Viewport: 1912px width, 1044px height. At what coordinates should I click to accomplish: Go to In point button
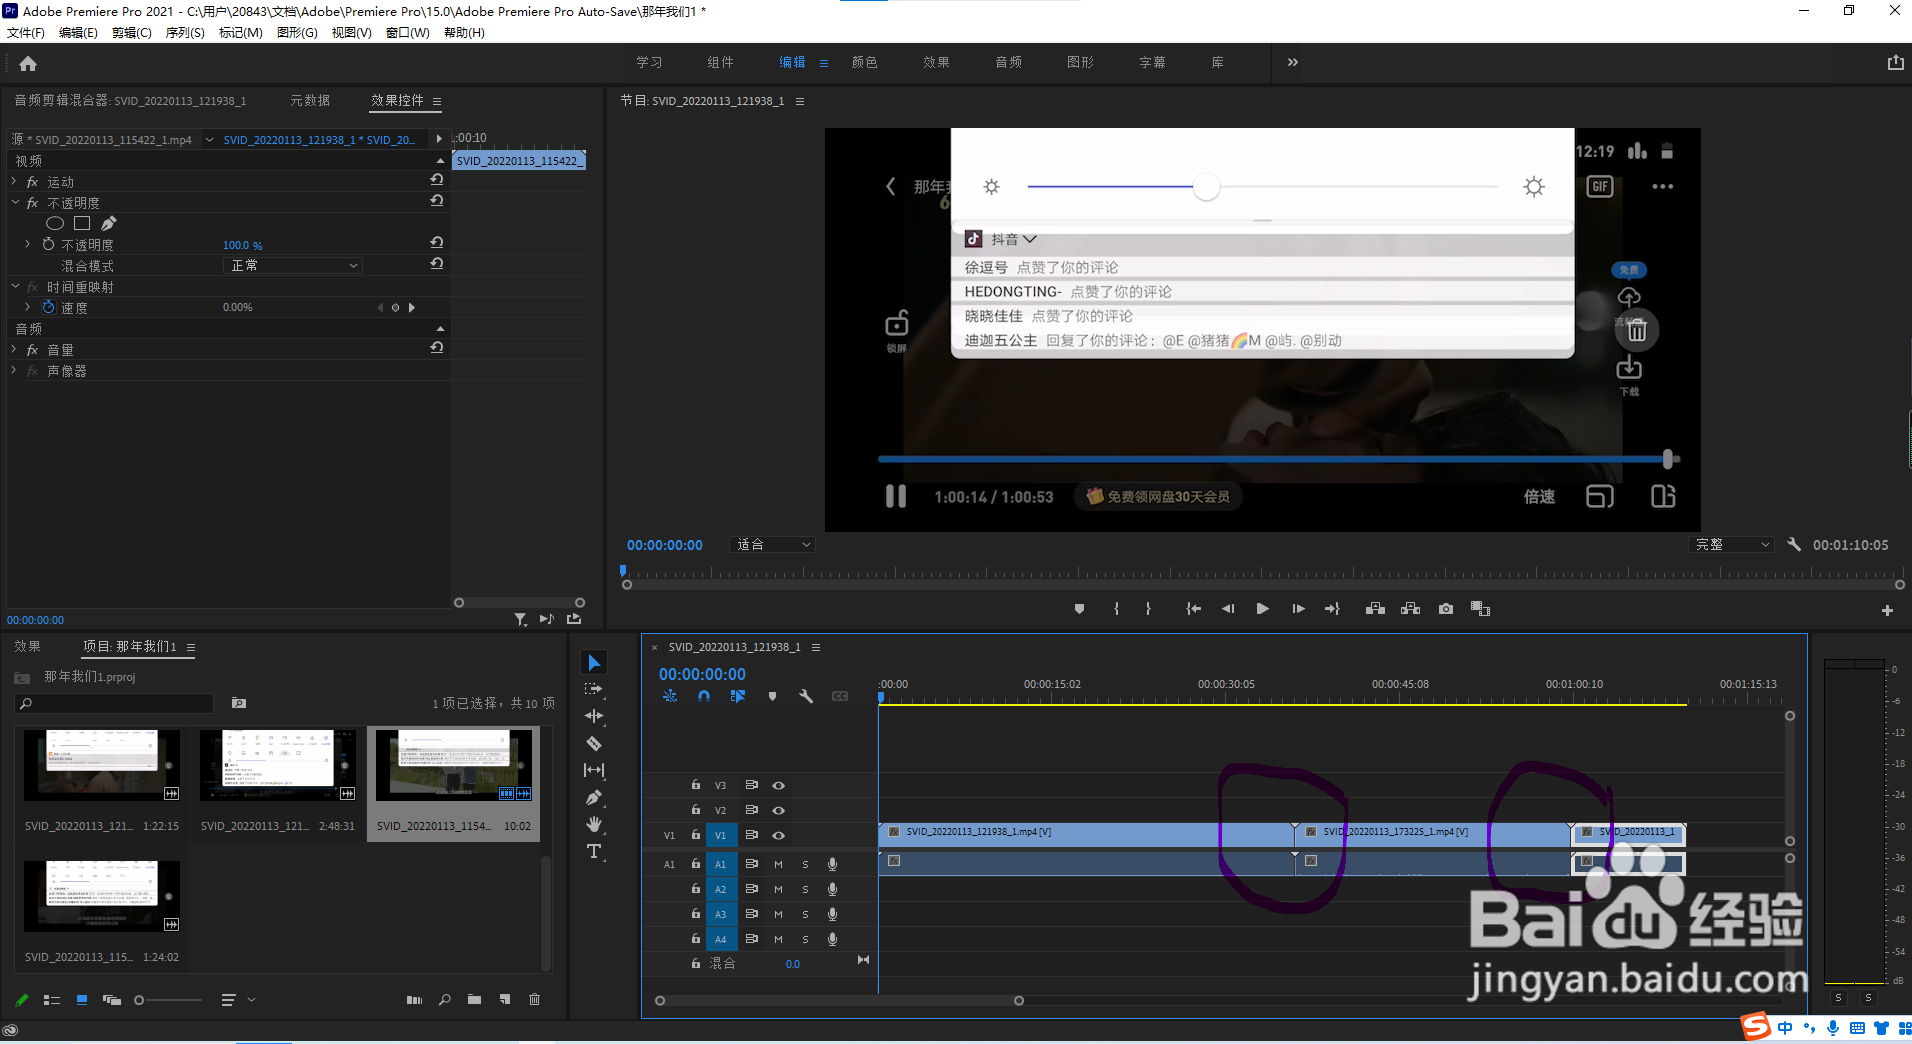[1193, 609]
